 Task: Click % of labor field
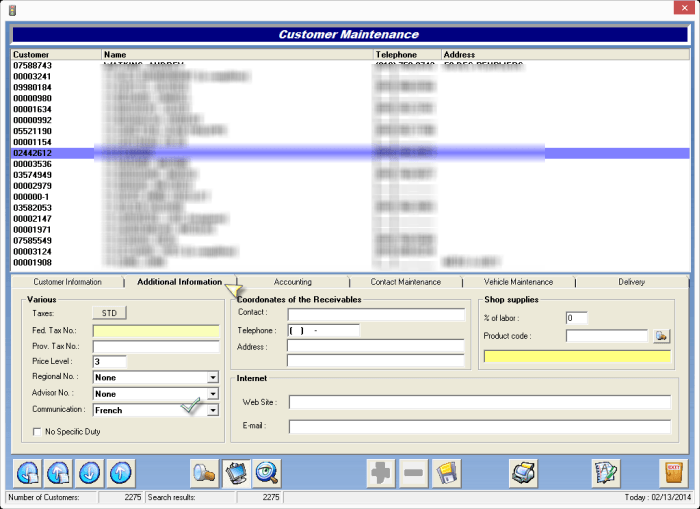(x=576, y=318)
